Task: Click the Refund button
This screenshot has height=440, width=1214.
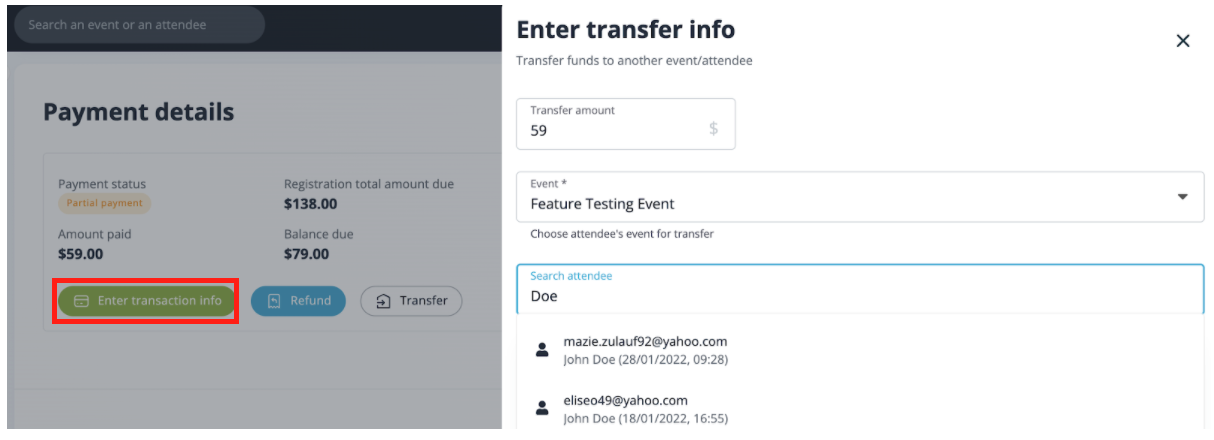Action: (297, 301)
